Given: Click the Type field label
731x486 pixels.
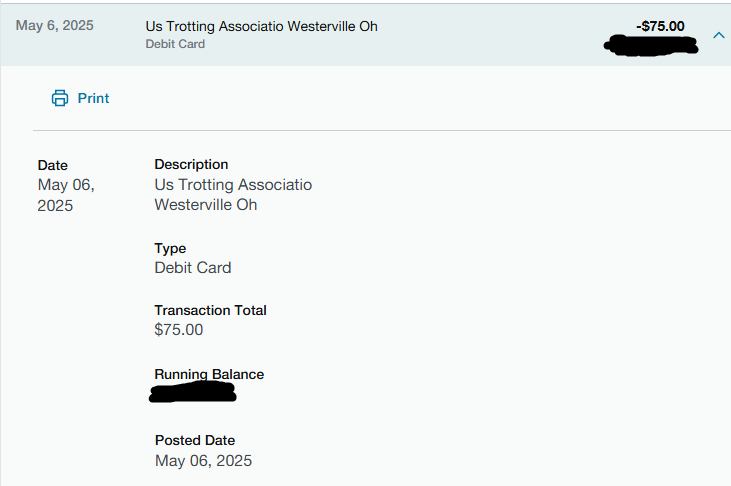Looking at the screenshot, I should 170,249.
